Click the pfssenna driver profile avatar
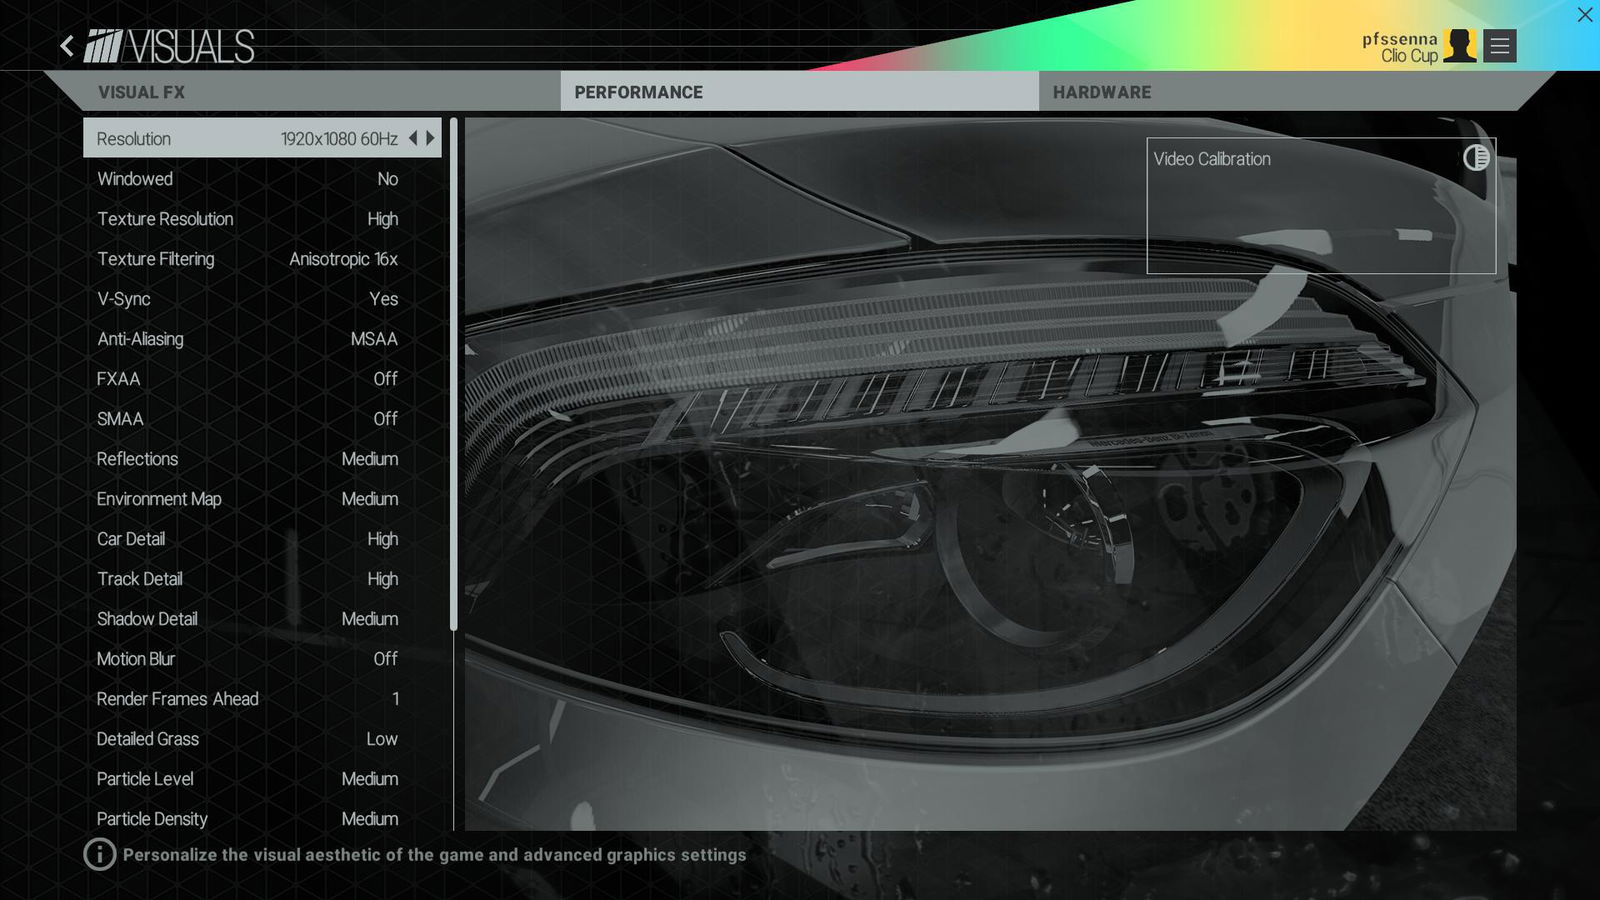The image size is (1600, 900). pyautogui.click(x=1460, y=46)
